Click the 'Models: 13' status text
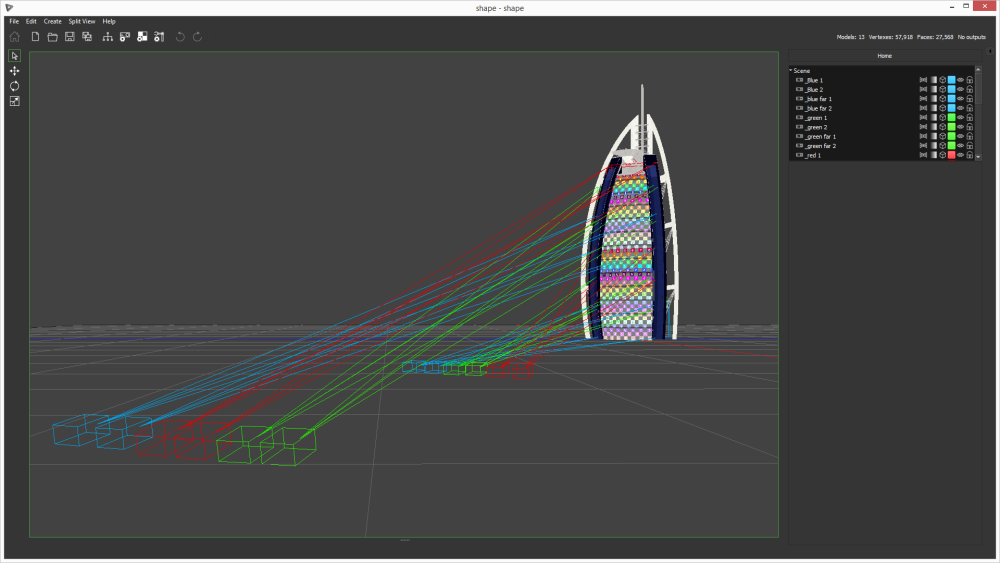Screen dimensions: 1000x563 [850, 37]
